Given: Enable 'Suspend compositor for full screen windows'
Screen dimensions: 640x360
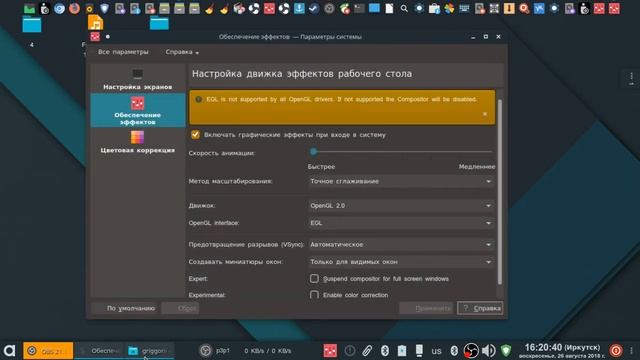Looking at the screenshot, I should (314, 278).
